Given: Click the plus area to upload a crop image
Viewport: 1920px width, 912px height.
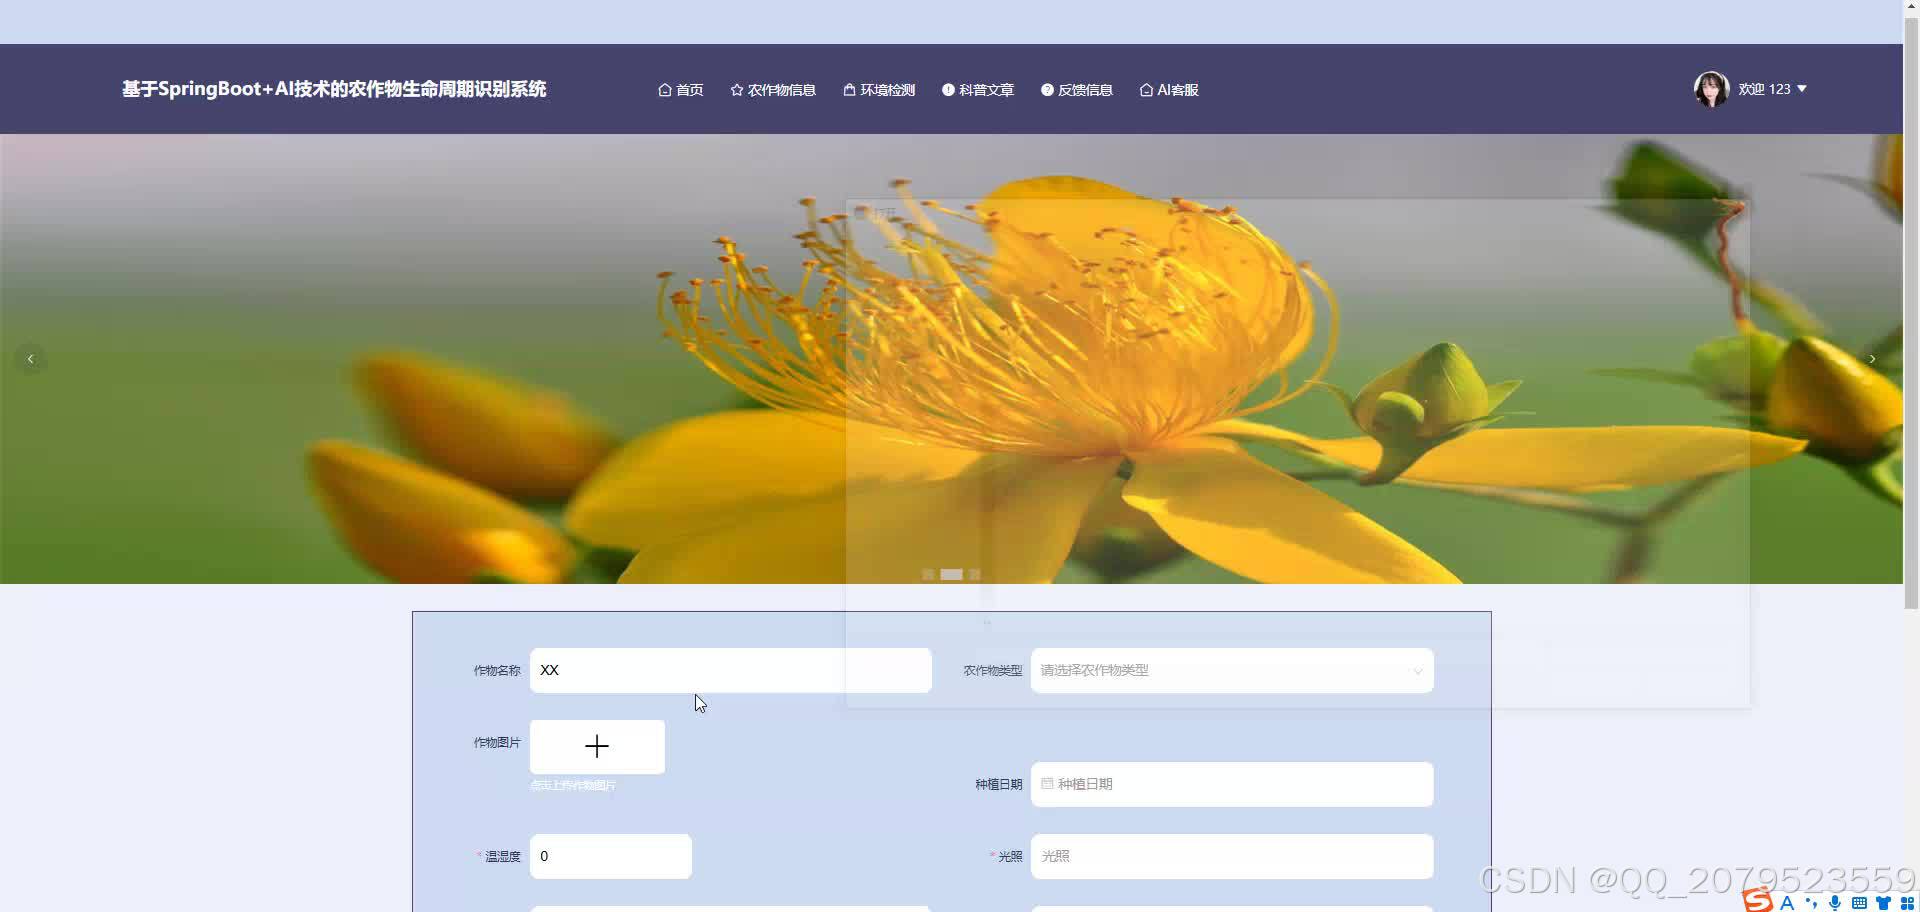Looking at the screenshot, I should point(597,746).
